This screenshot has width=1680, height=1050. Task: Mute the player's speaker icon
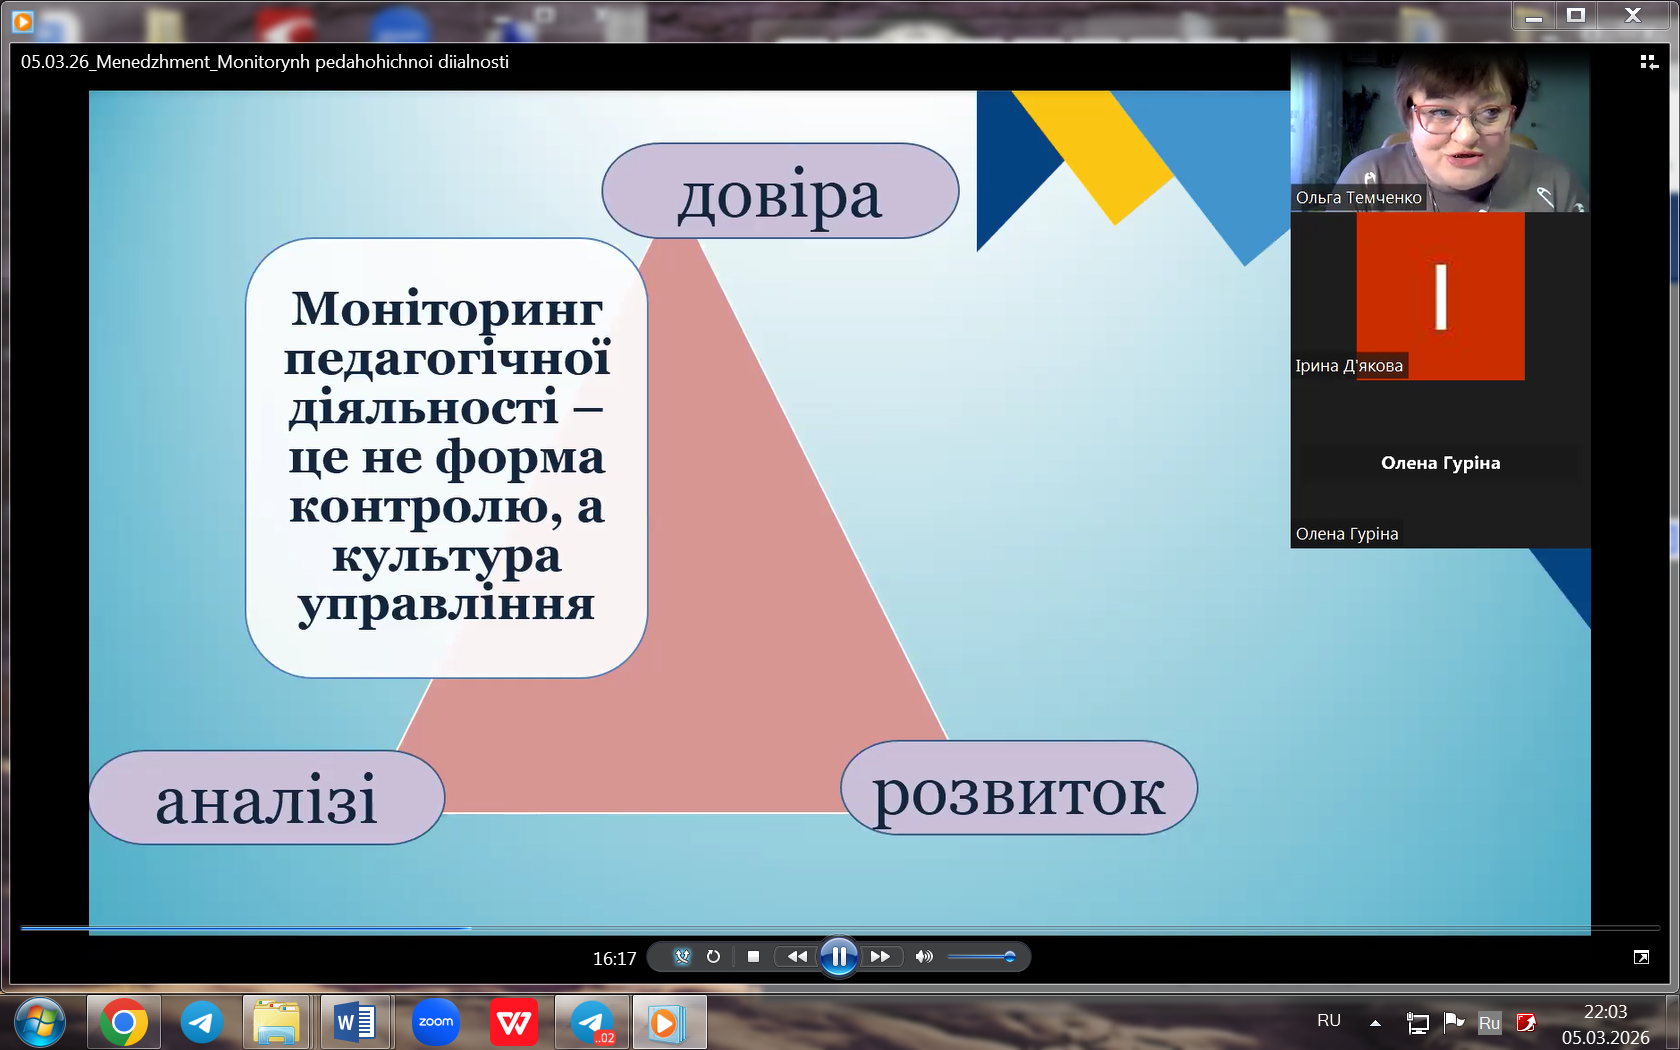click(x=924, y=957)
